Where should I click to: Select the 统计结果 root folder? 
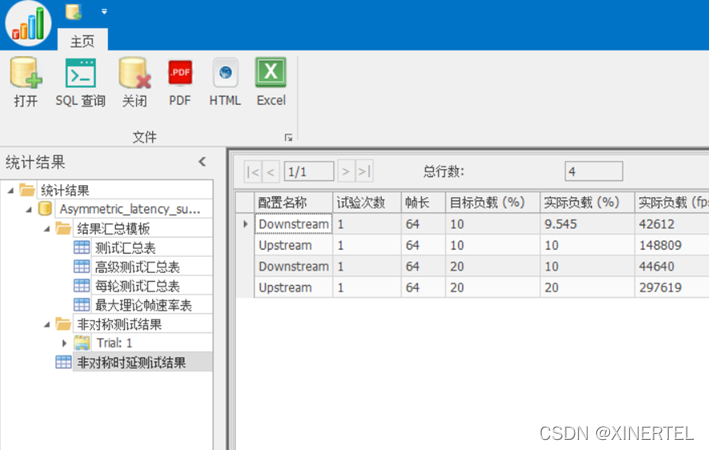[65, 190]
